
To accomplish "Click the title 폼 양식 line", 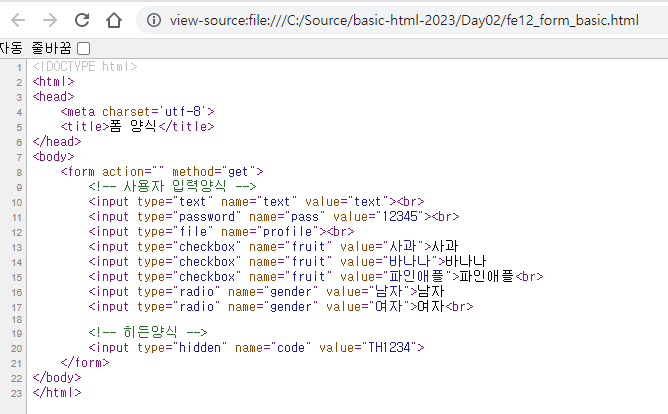I will [x=137, y=126].
